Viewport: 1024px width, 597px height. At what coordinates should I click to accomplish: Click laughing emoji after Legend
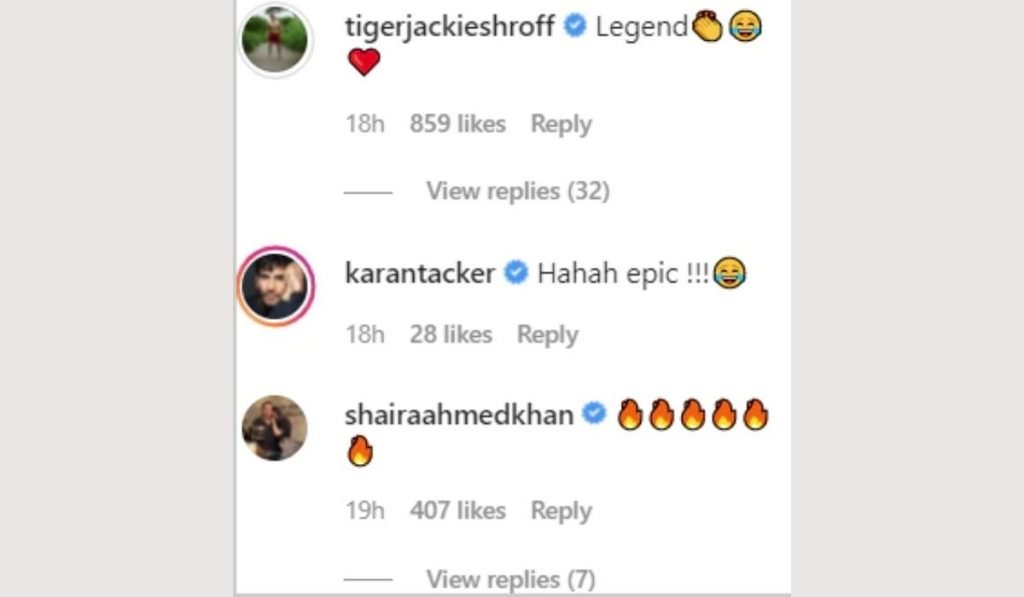click(742, 27)
